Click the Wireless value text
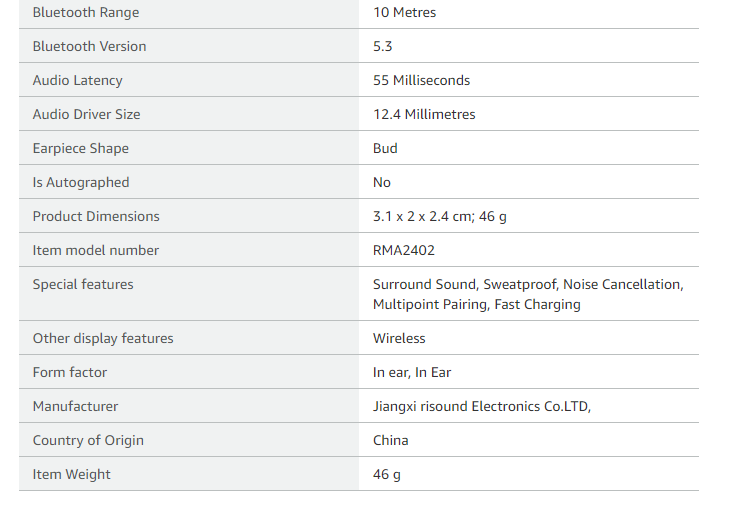Viewport: 740px width, 517px height. click(399, 339)
